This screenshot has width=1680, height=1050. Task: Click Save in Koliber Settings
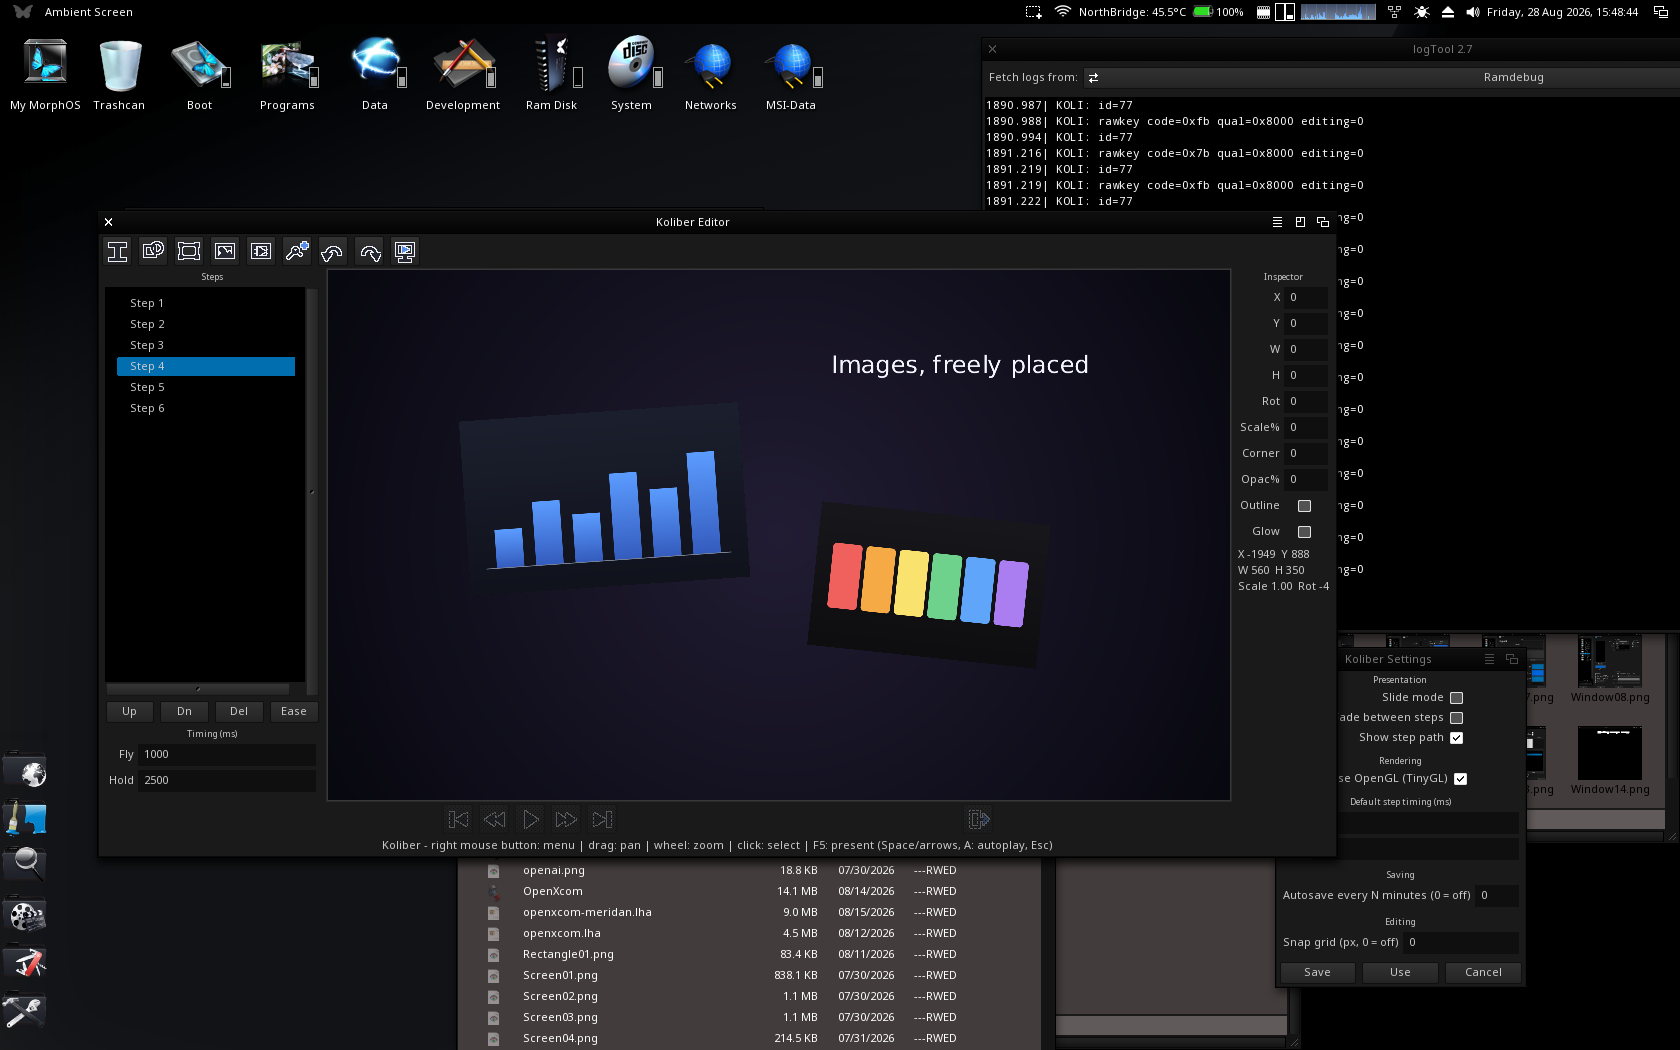point(1317,972)
